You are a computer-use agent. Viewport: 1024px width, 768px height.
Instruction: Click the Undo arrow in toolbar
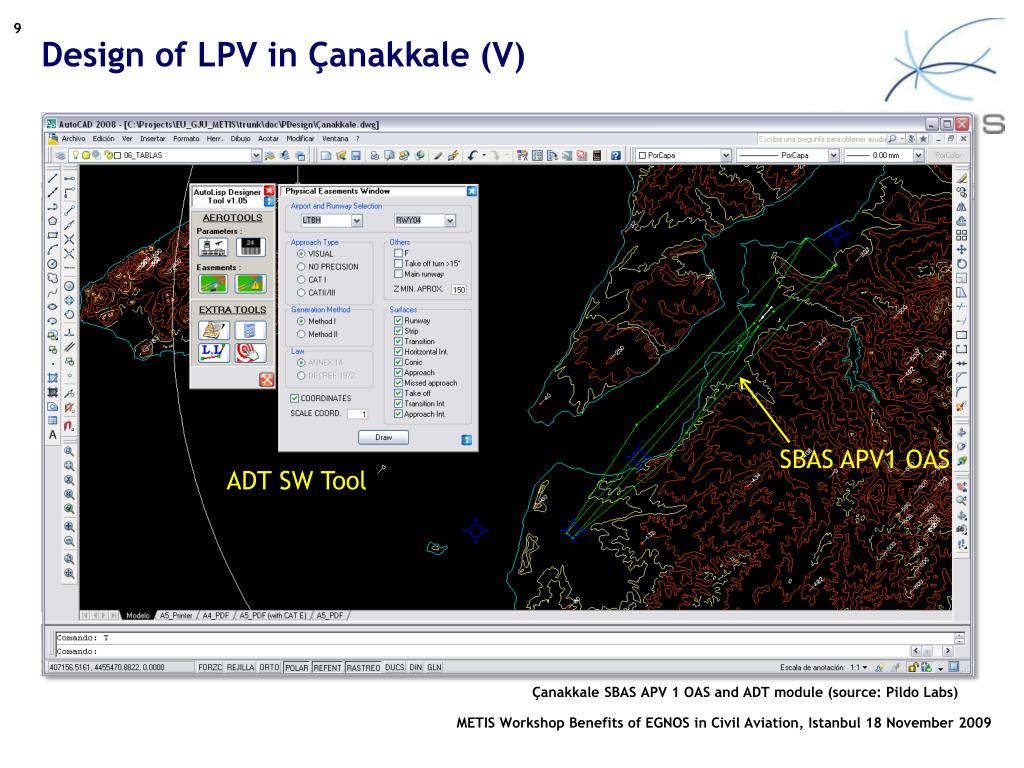coord(472,155)
